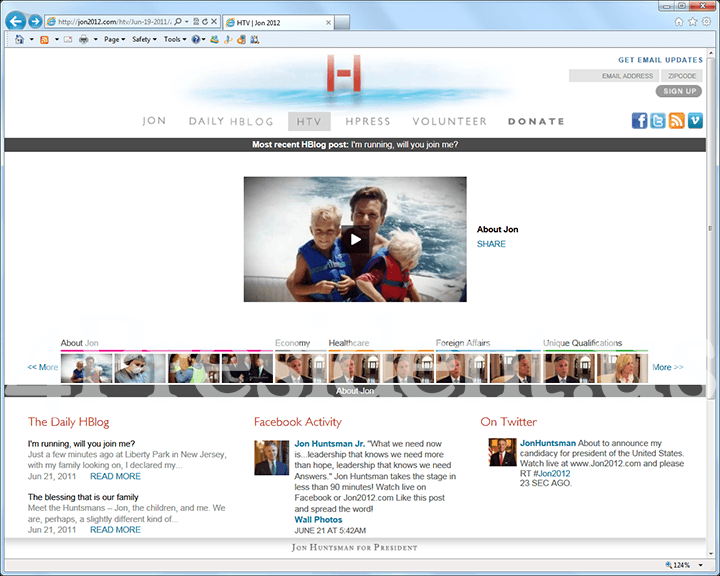Click the Home icon in the command bar
Image resolution: width=720 pixels, height=576 pixels.
[x=19, y=40]
